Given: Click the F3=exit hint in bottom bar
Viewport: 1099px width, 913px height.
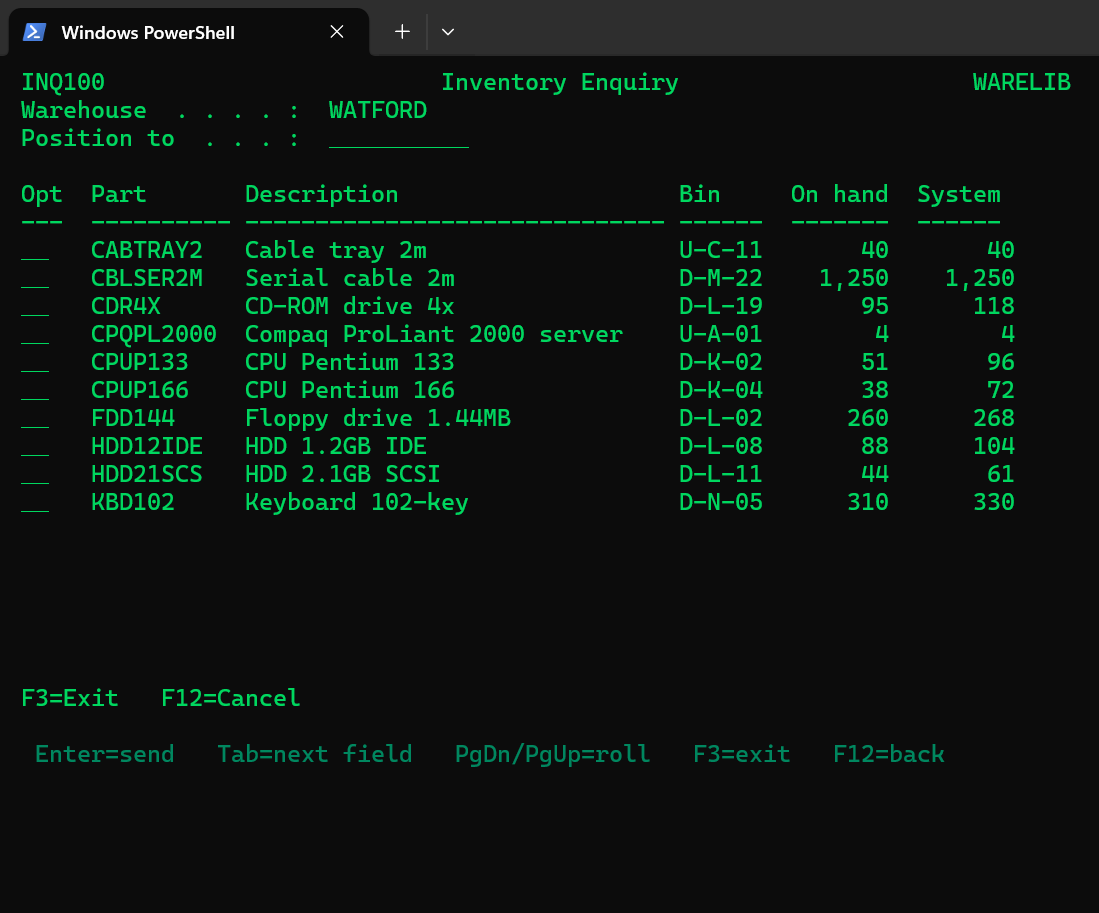Looking at the screenshot, I should [742, 754].
